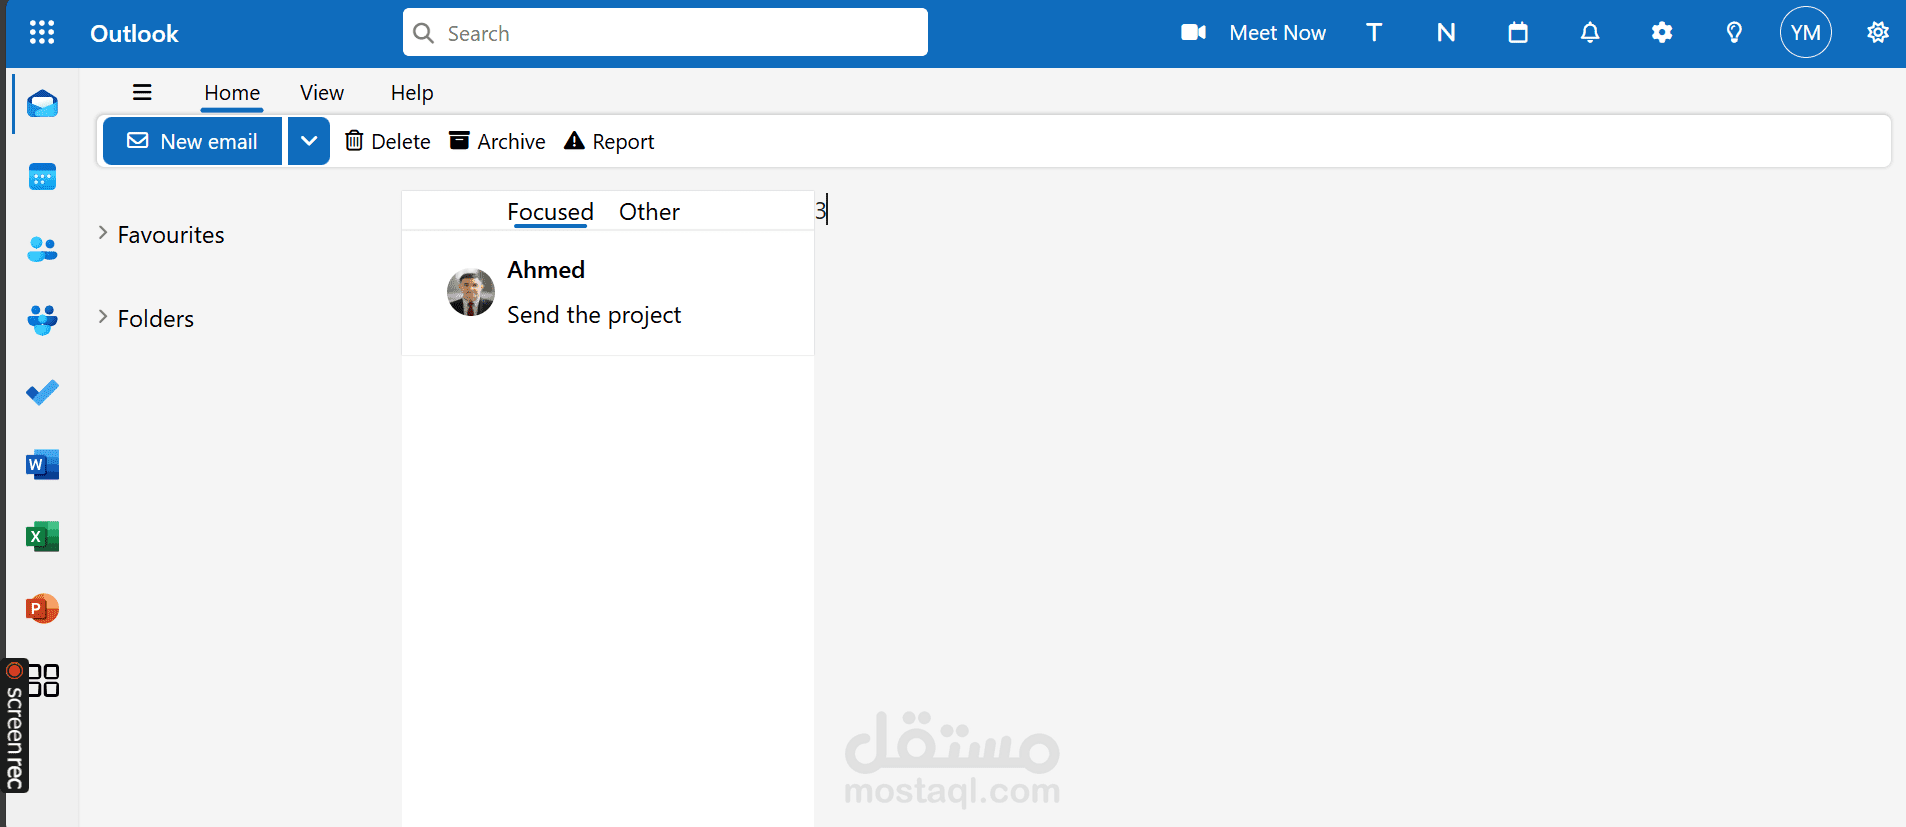1906x827 pixels.
Task: Open My Day calendar icon
Action: tap(1518, 33)
